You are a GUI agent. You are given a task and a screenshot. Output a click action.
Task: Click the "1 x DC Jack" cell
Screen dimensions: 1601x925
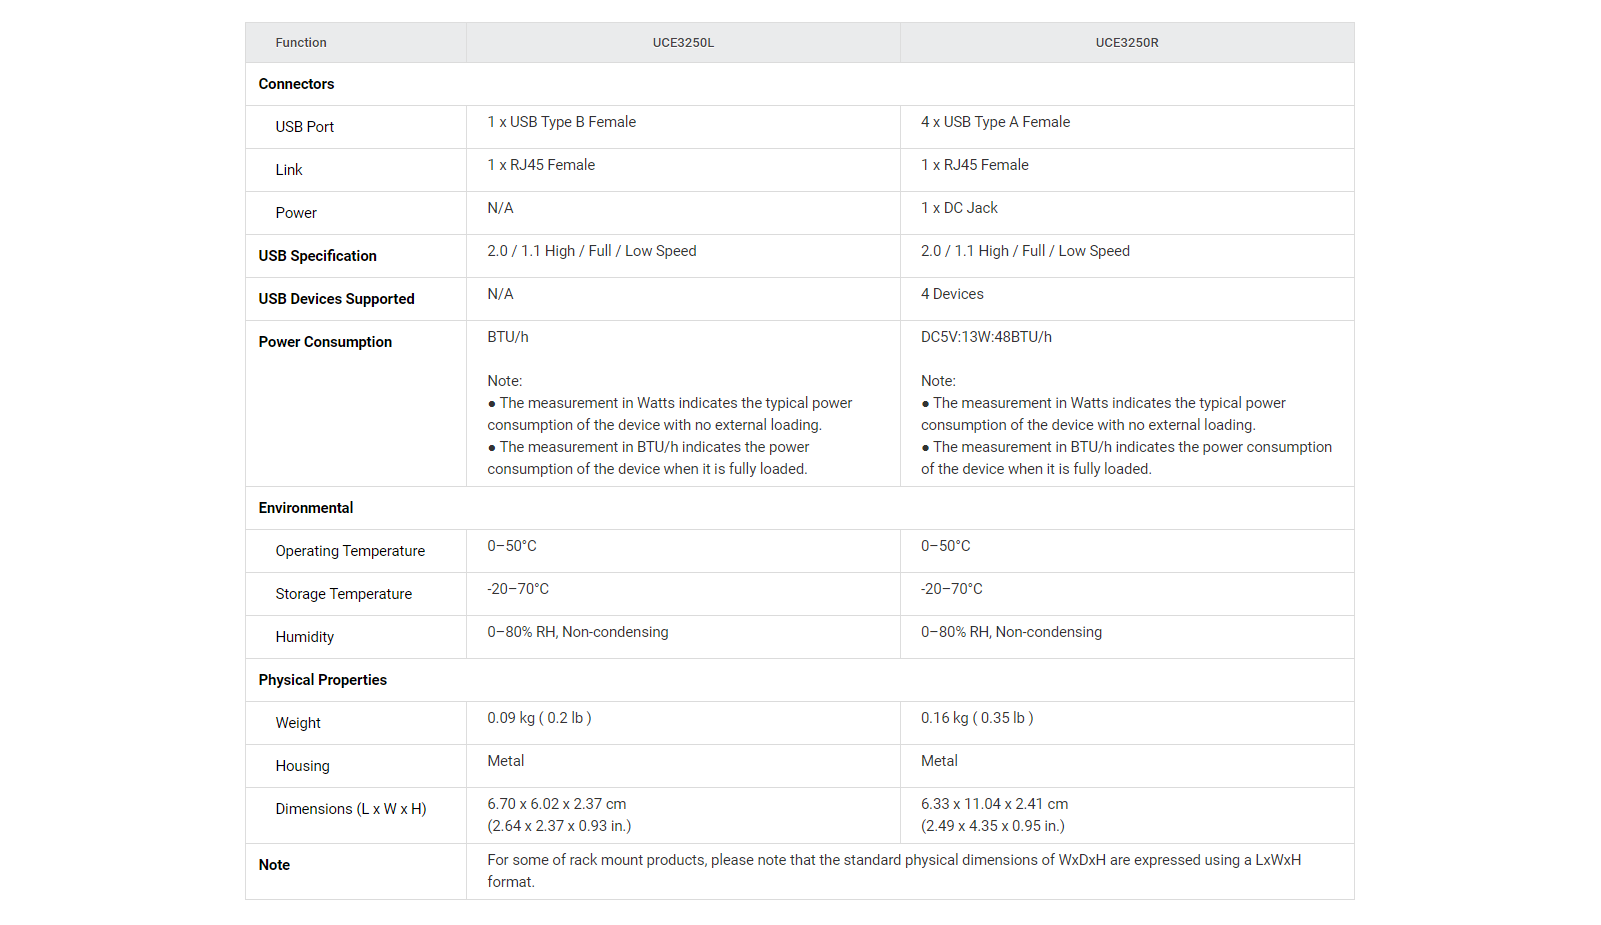959,208
